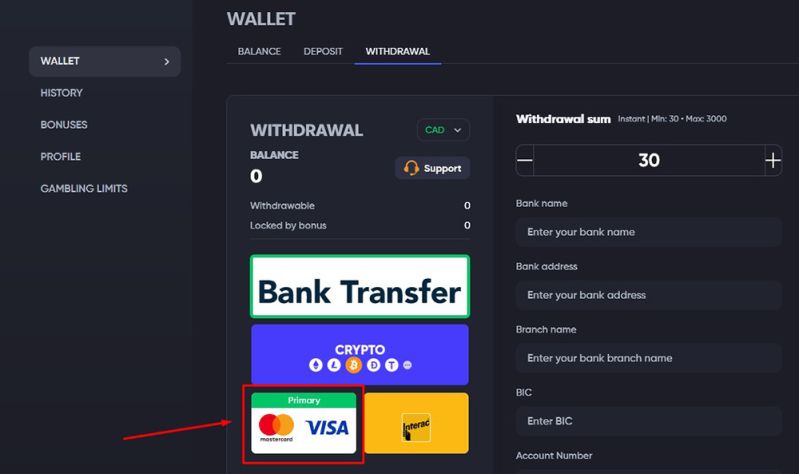Screen dimensions: 799x474
Task: Click the Bank name input field
Action: point(649,232)
